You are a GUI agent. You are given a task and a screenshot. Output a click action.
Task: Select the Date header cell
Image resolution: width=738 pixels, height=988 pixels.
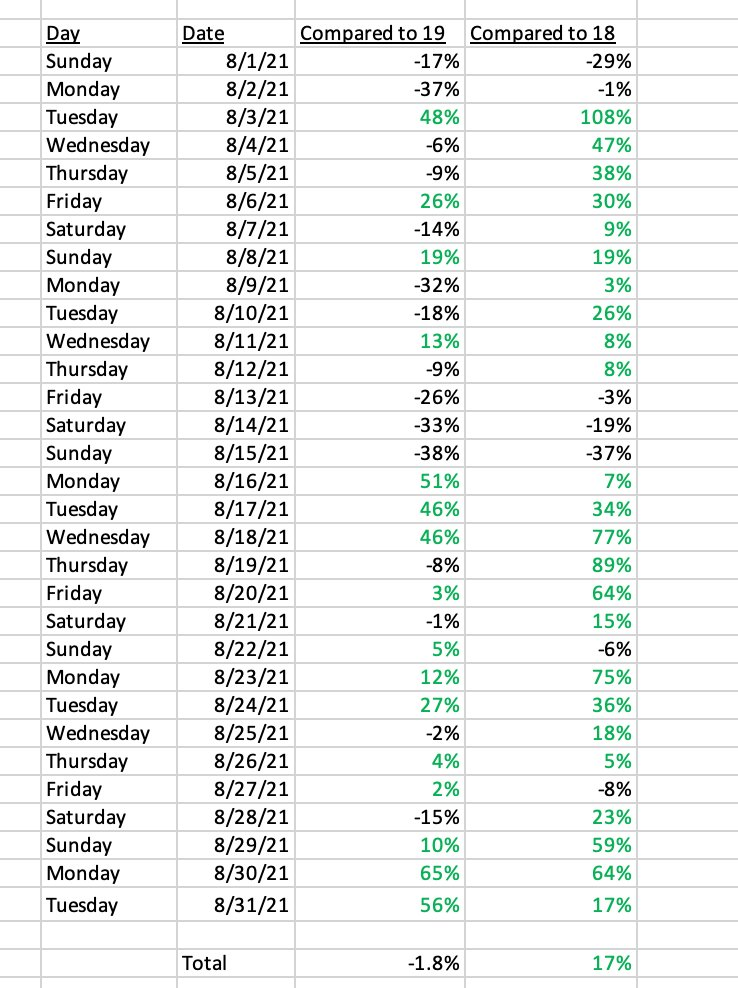click(x=236, y=33)
